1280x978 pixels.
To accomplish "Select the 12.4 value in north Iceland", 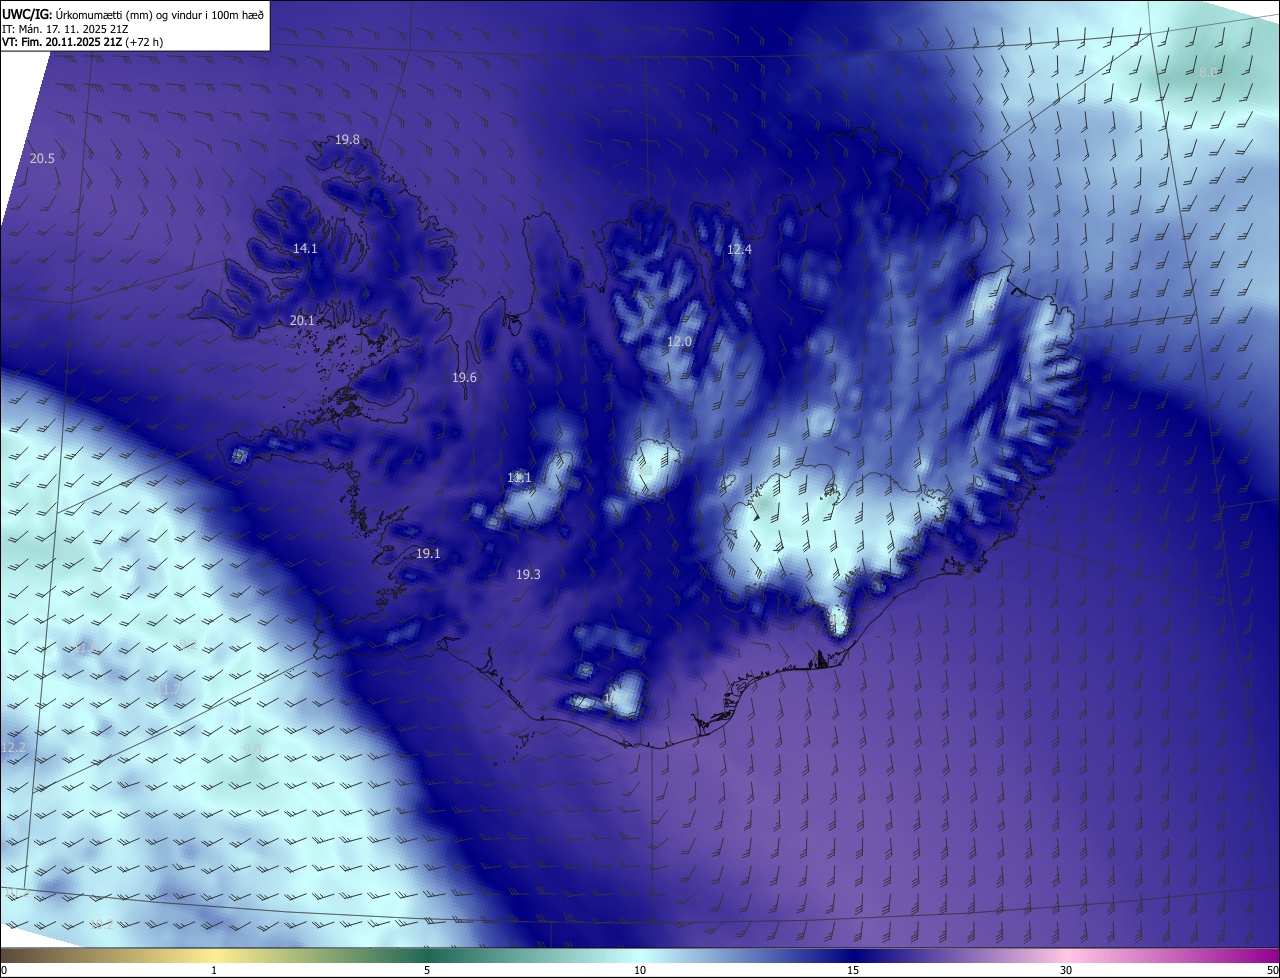I will coord(738,249).
